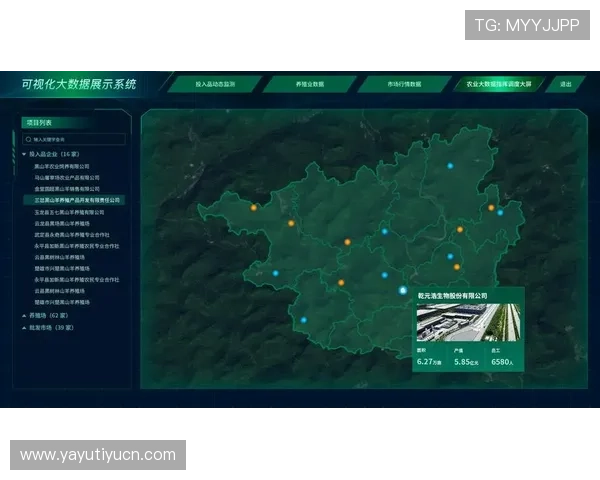Open the factory aerial photo thumbnail
This screenshot has height=480, width=600.
(x=468, y=322)
